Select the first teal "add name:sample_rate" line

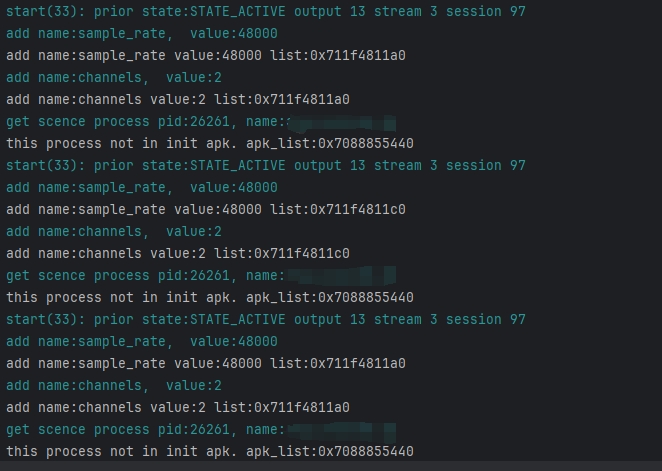tap(141, 33)
